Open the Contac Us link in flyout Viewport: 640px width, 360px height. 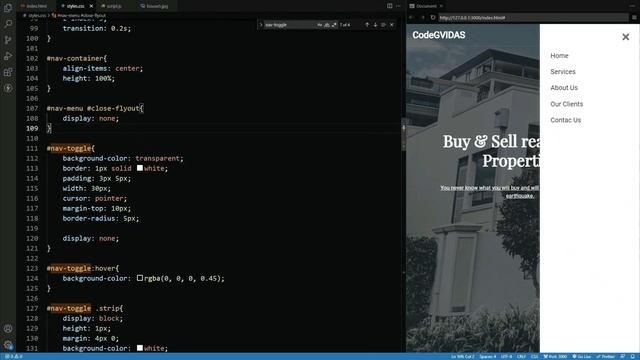tap(566, 120)
